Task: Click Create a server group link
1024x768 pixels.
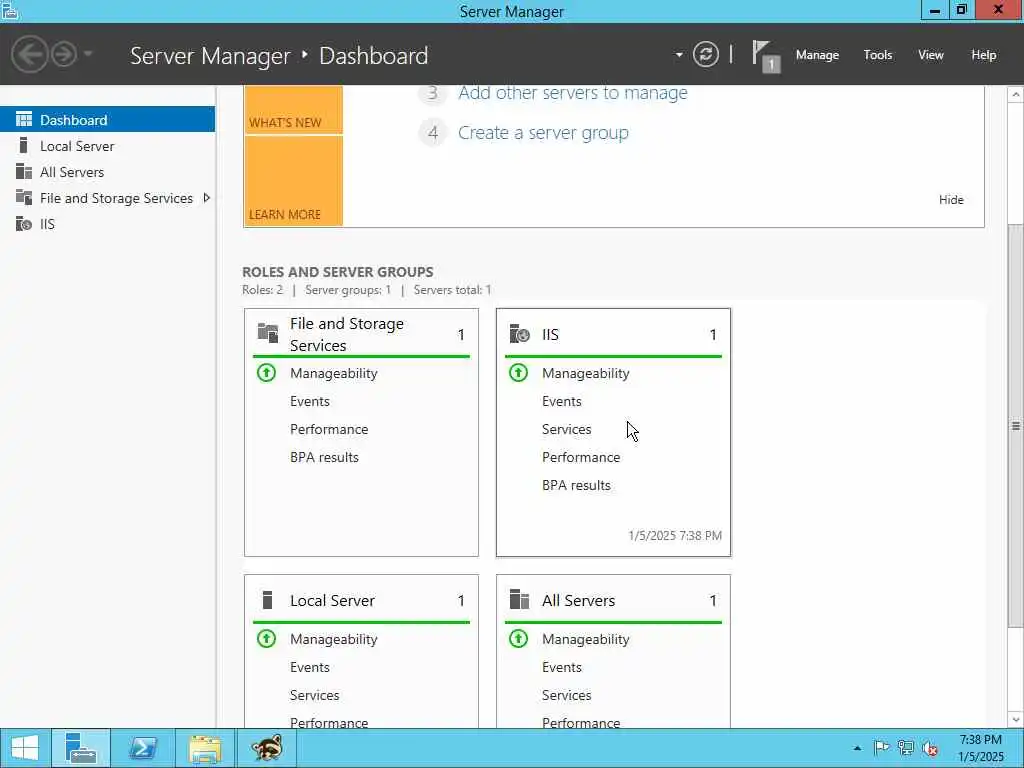Action: click(x=543, y=133)
